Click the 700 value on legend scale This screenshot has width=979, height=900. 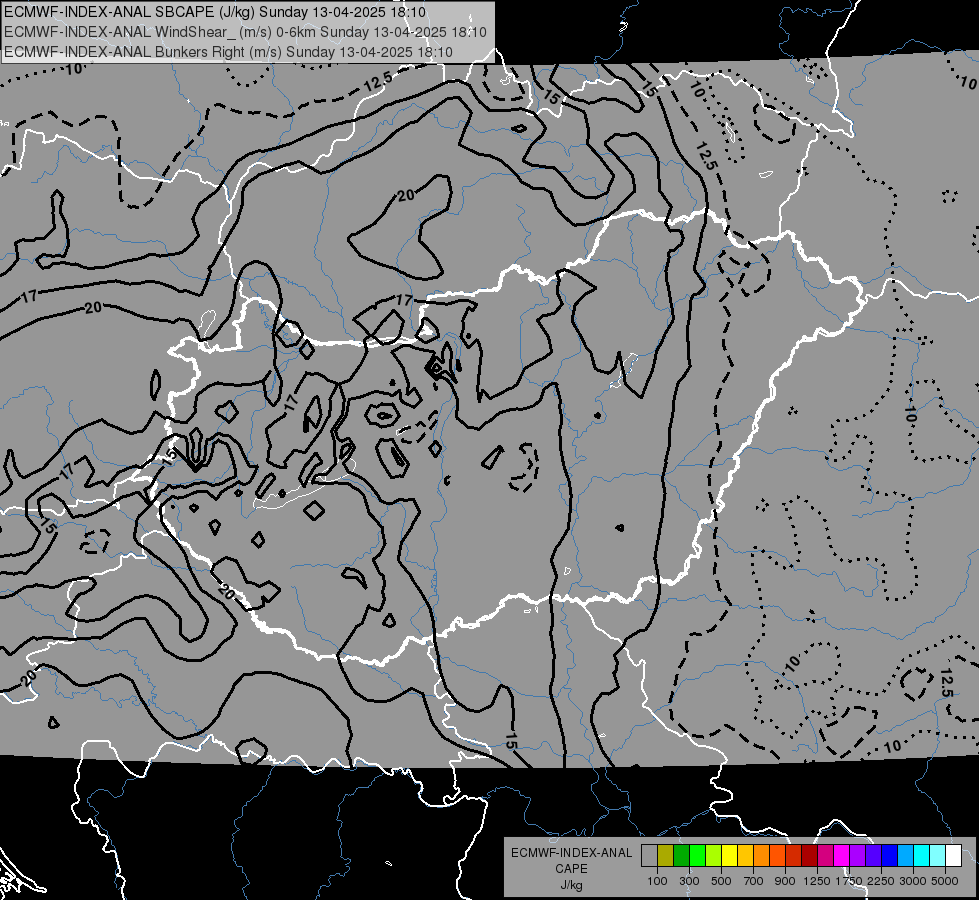point(754,881)
